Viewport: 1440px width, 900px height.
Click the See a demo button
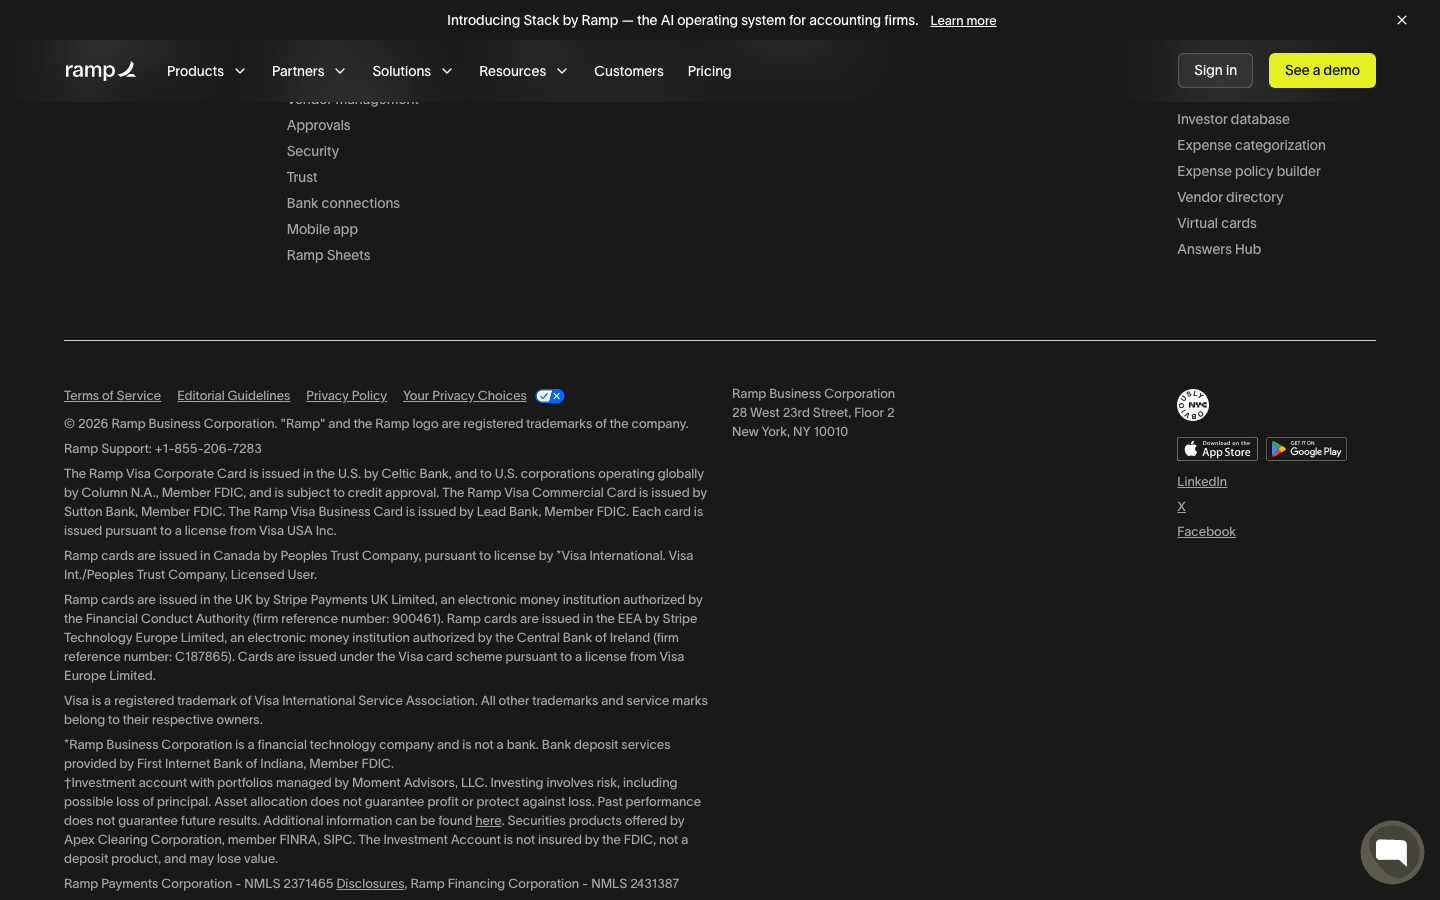1322,70
